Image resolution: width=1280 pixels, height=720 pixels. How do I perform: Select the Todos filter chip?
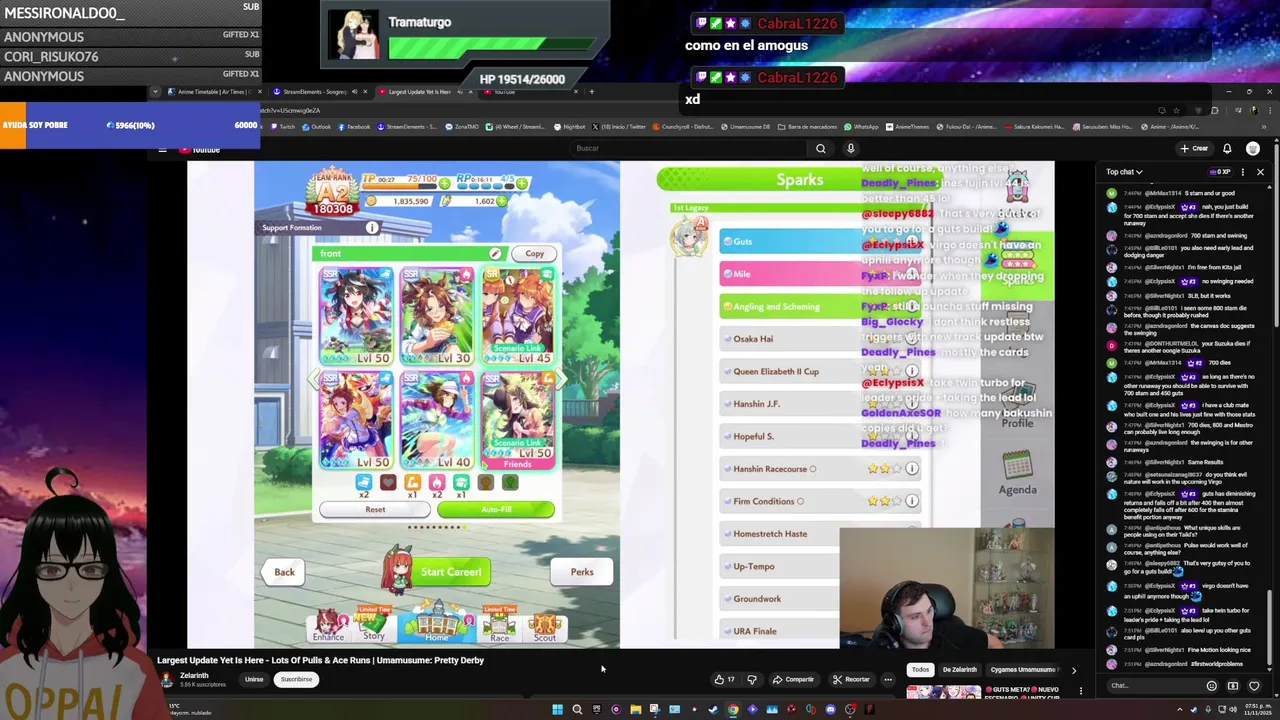[x=920, y=669]
